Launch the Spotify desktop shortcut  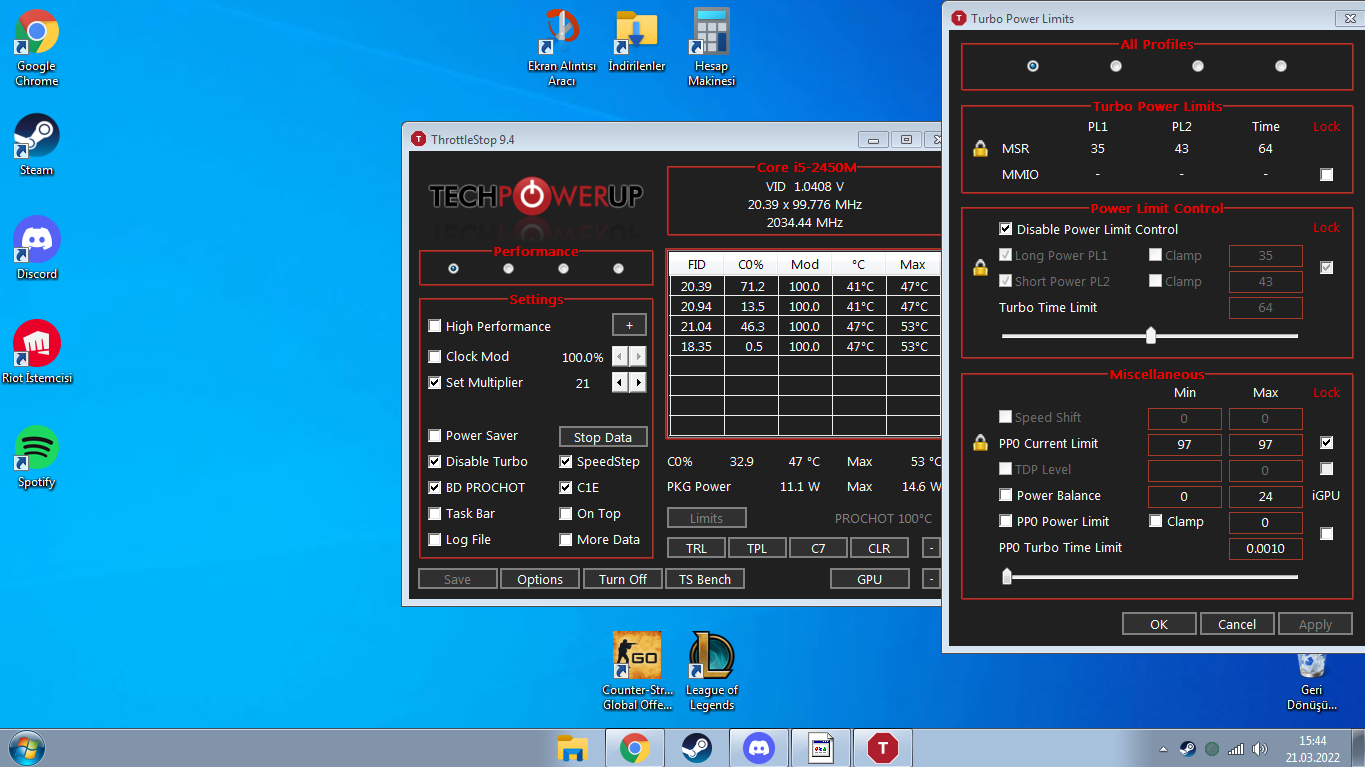[37, 448]
